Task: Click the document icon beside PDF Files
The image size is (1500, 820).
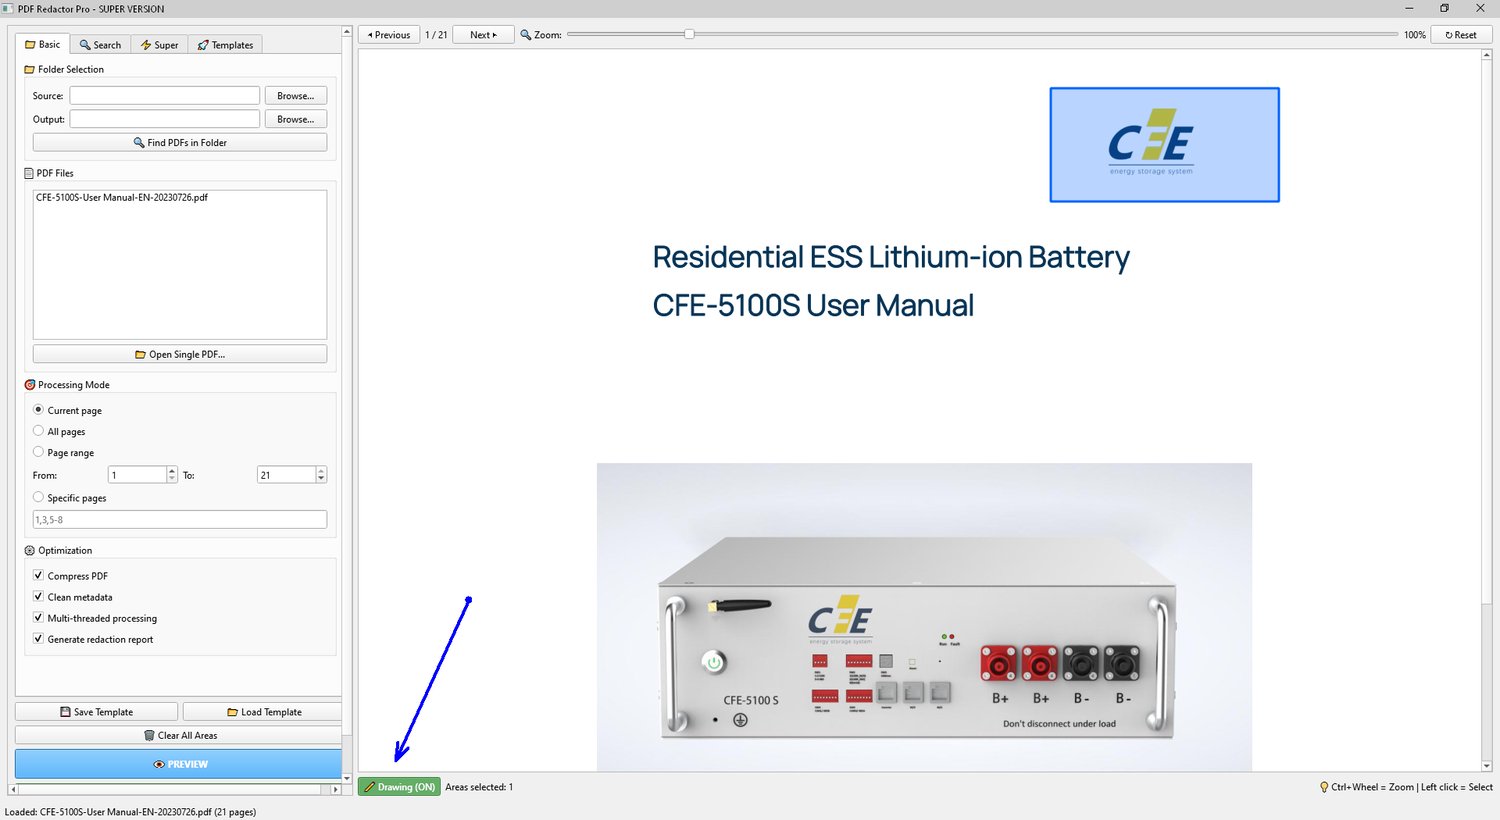Action: point(29,173)
